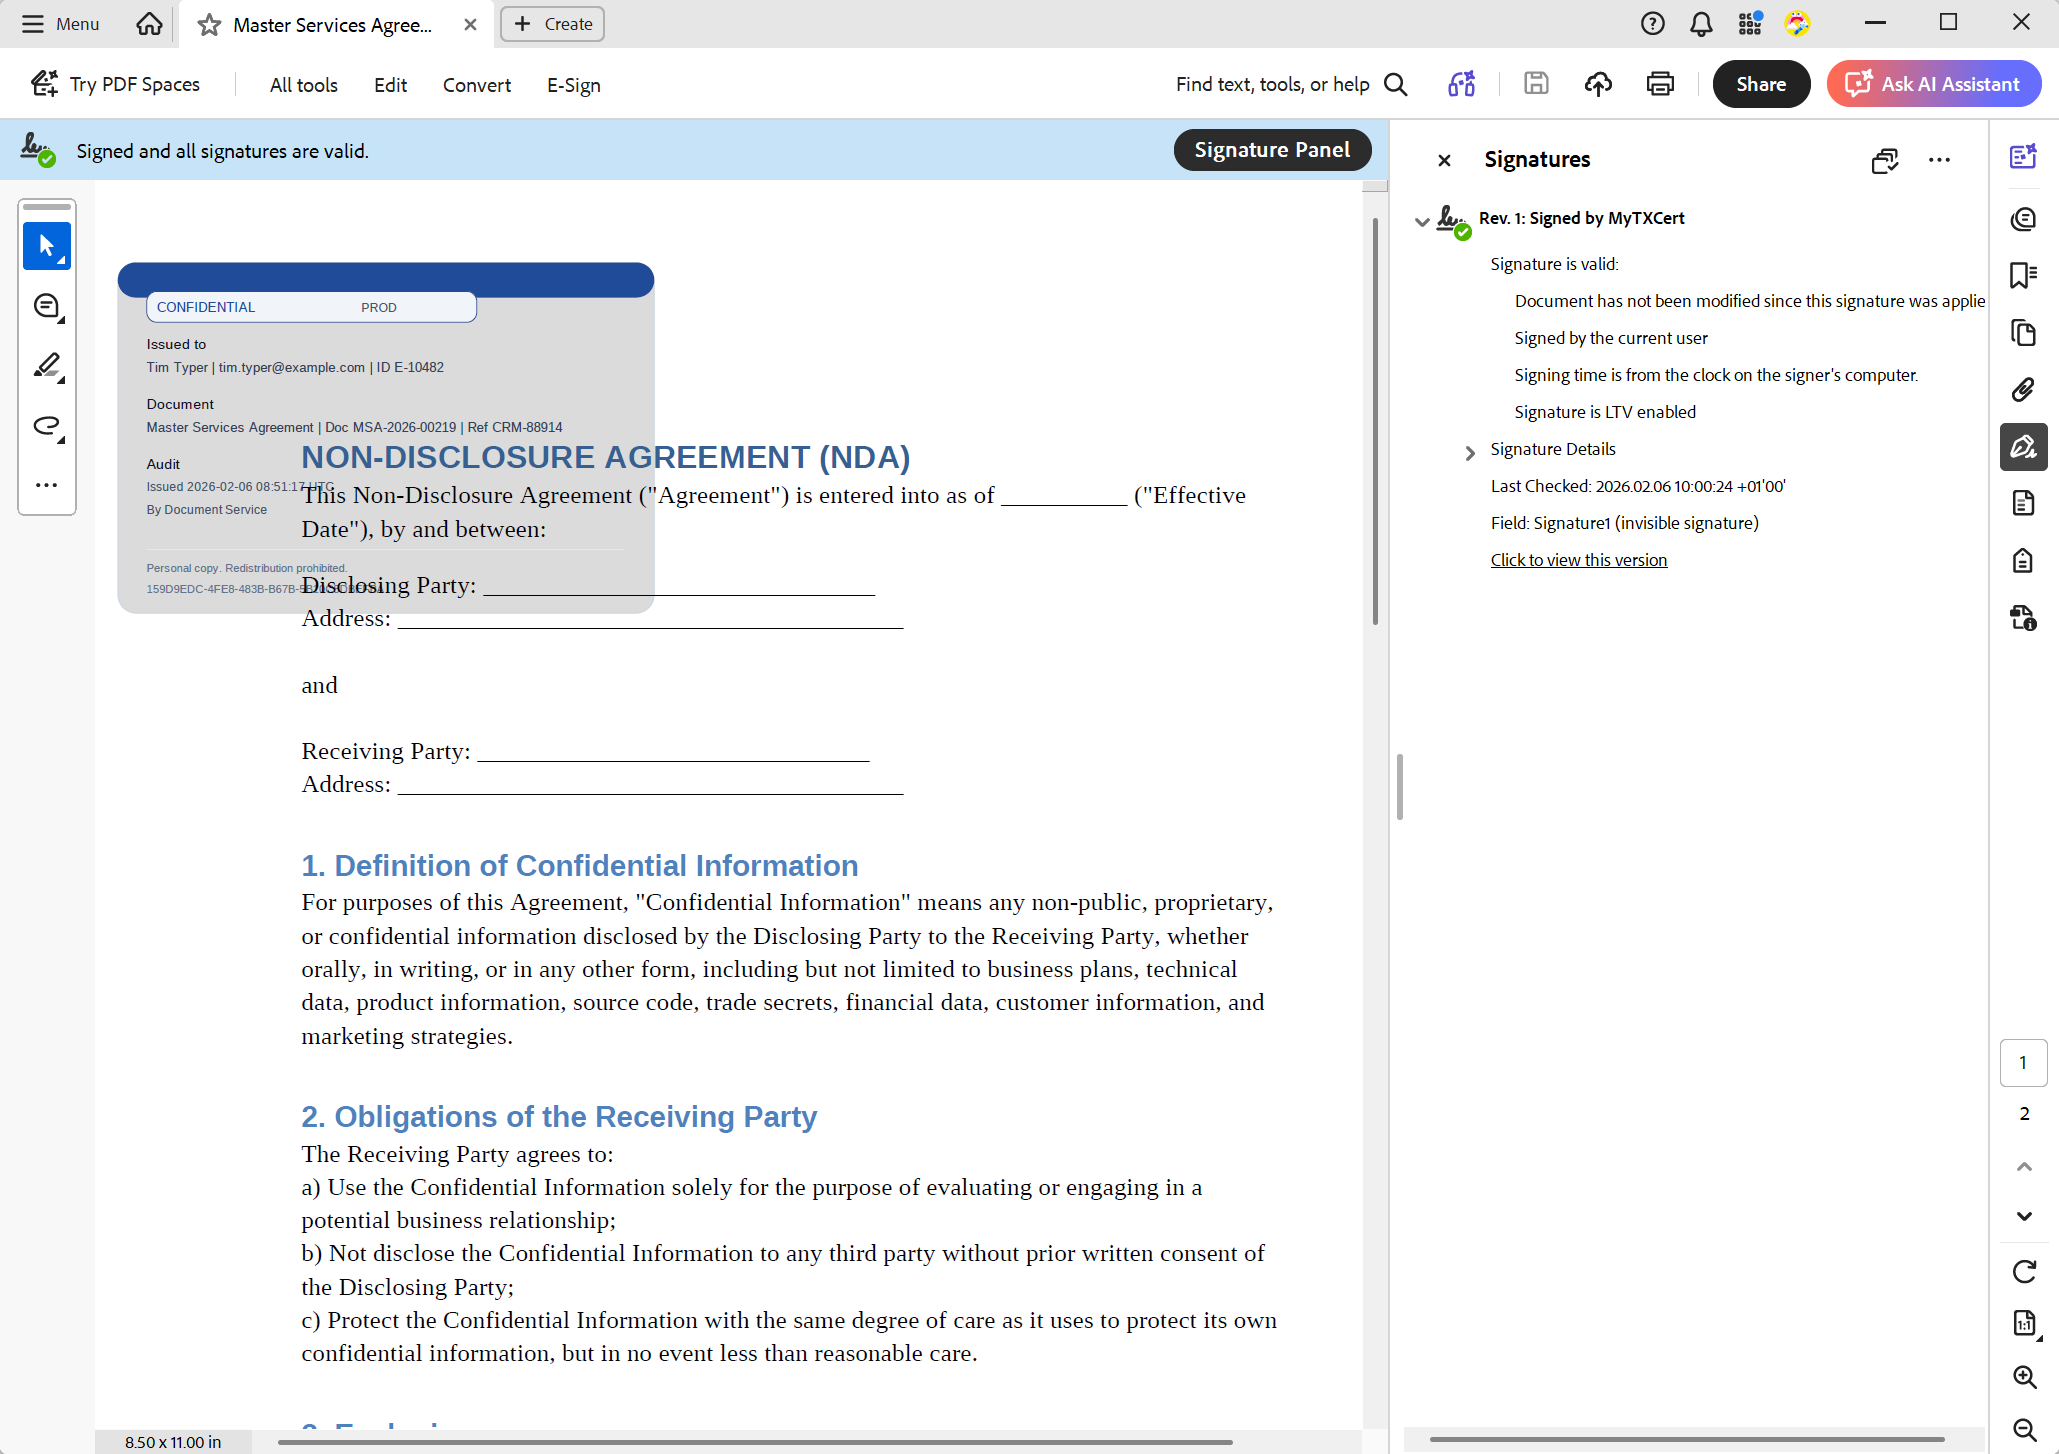Viewport: 2059px width, 1454px height.
Task: Click the print icon
Action: (x=1660, y=84)
